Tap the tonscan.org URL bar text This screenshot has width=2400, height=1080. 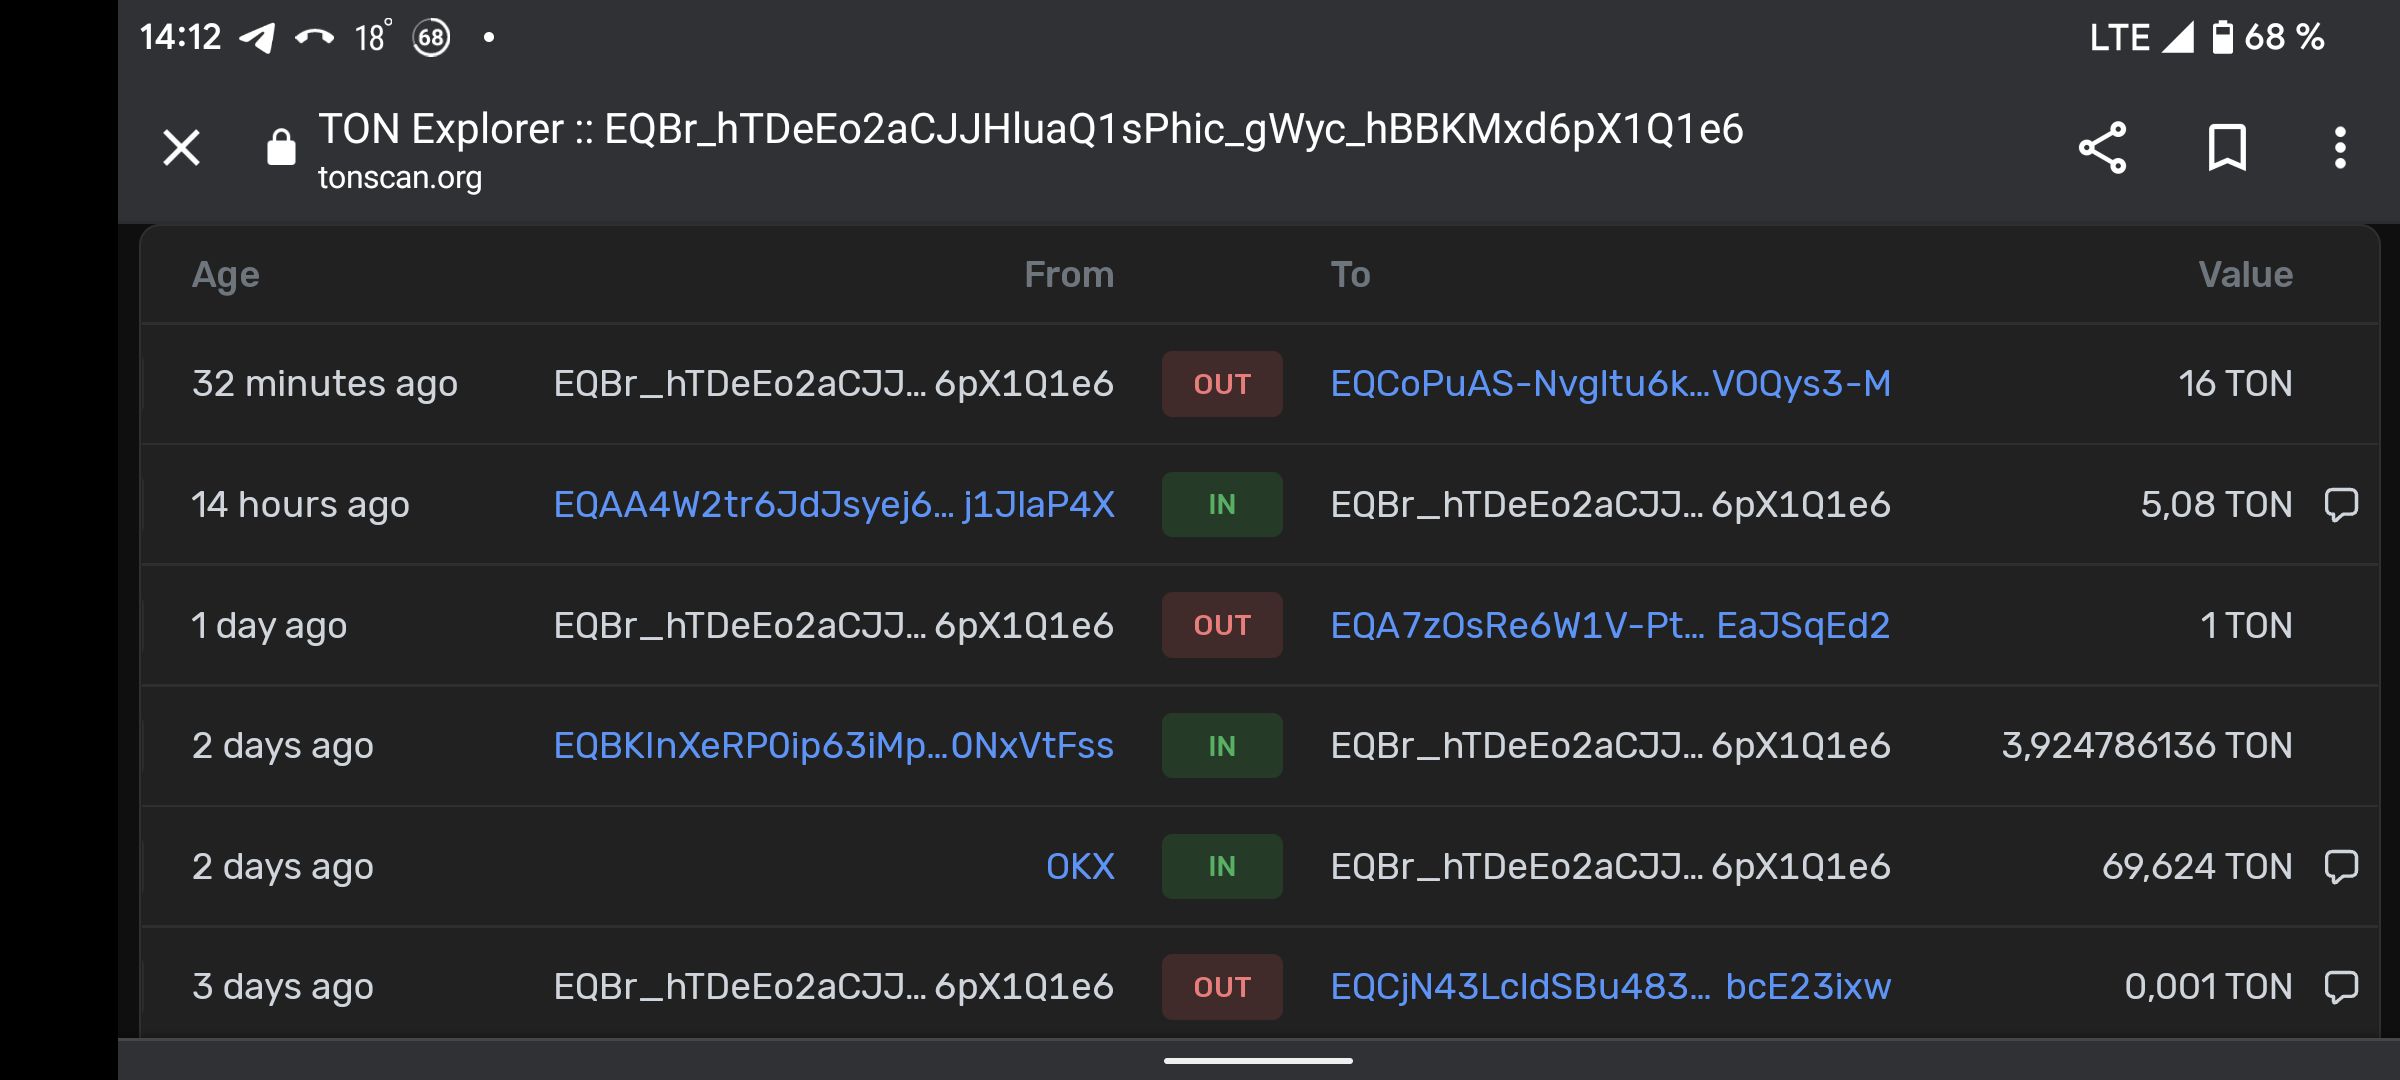pyautogui.click(x=400, y=178)
